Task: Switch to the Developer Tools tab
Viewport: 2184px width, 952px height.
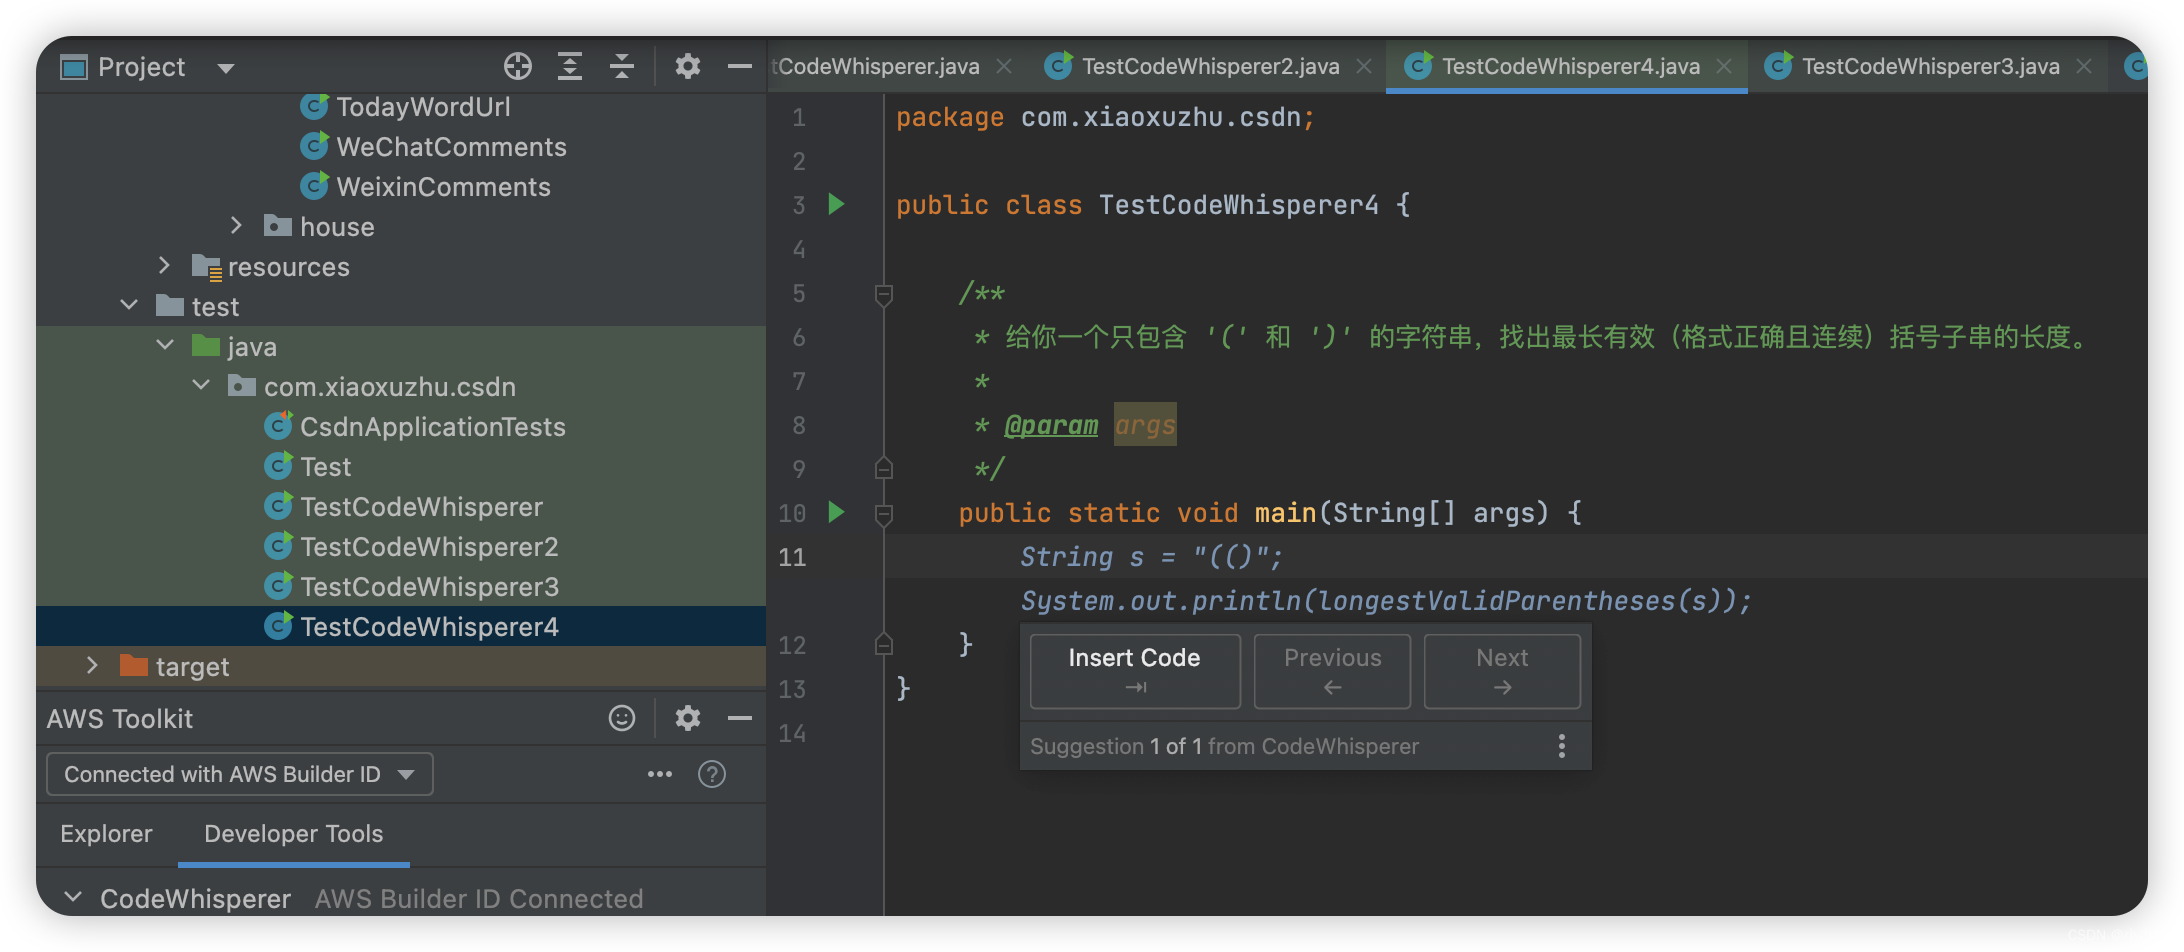Action: 293,833
